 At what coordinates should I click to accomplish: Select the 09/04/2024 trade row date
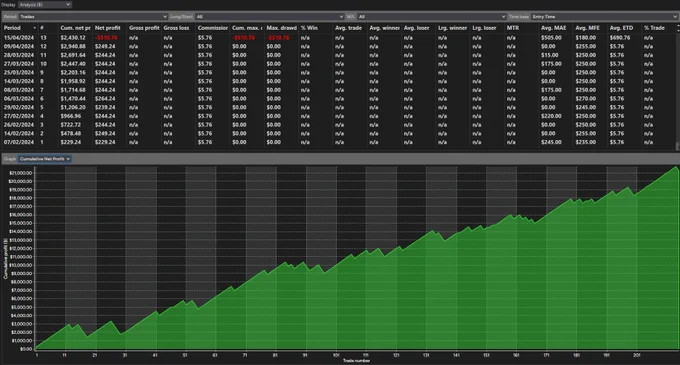(x=19, y=46)
